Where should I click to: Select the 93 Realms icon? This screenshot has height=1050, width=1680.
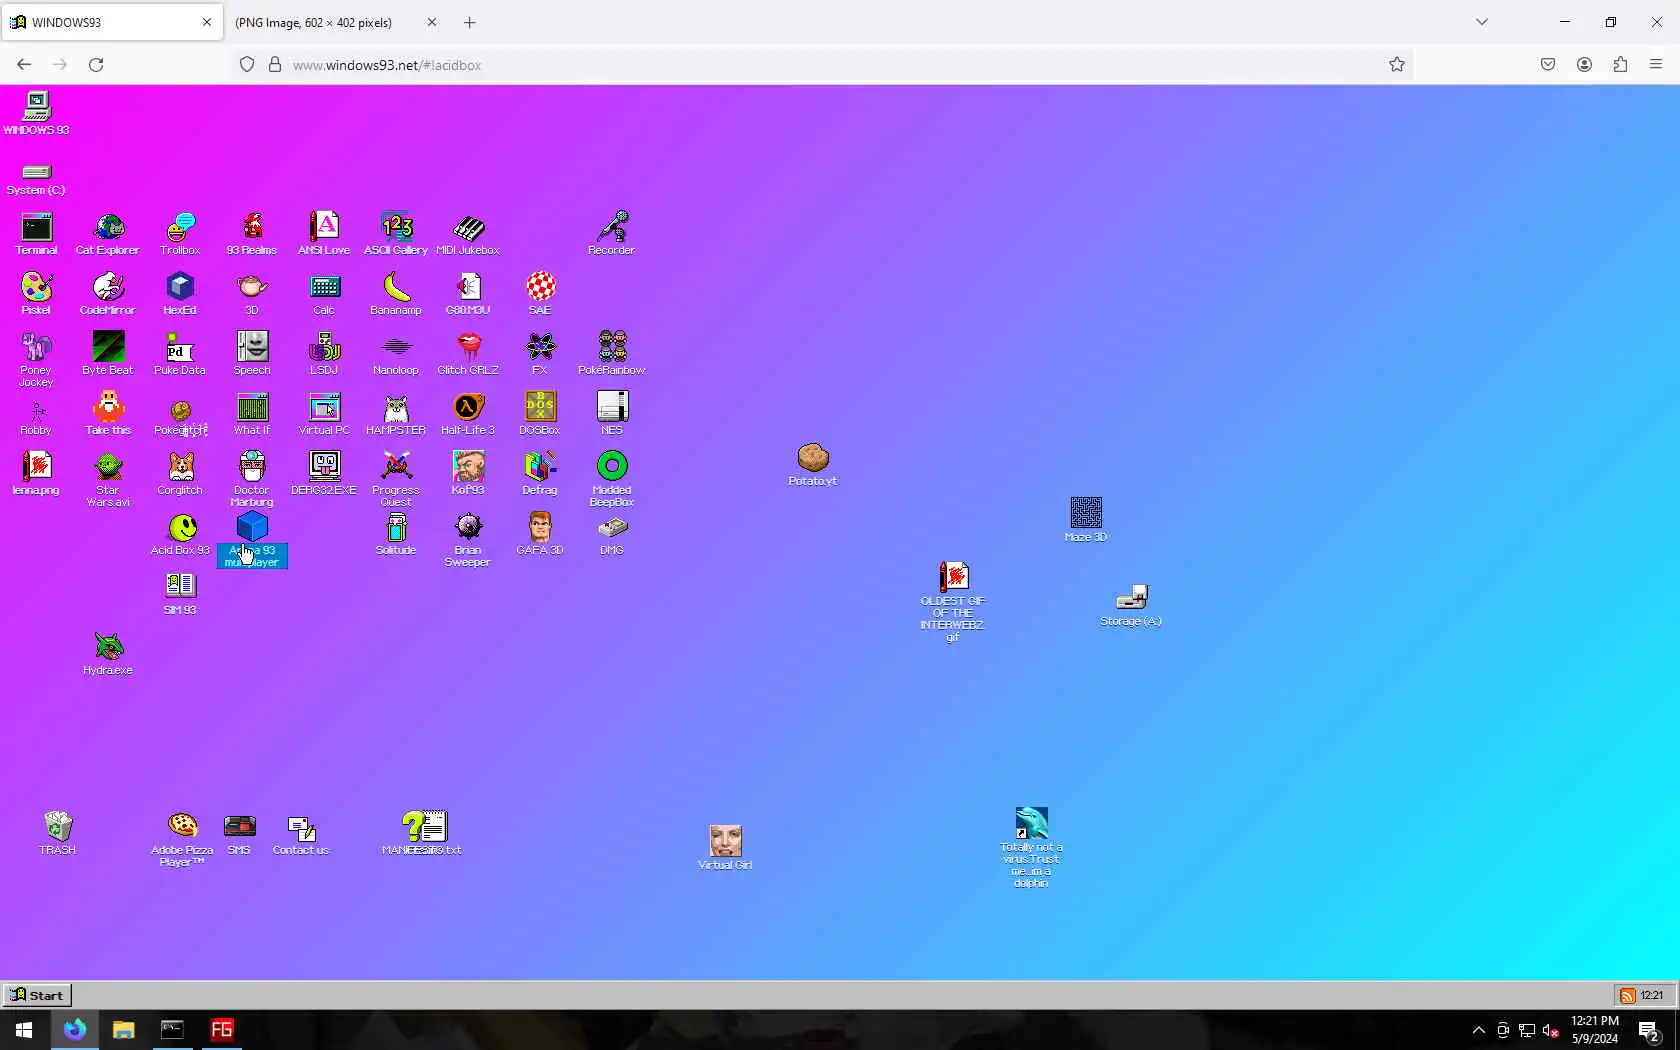pyautogui.click(x=252, y=234)
